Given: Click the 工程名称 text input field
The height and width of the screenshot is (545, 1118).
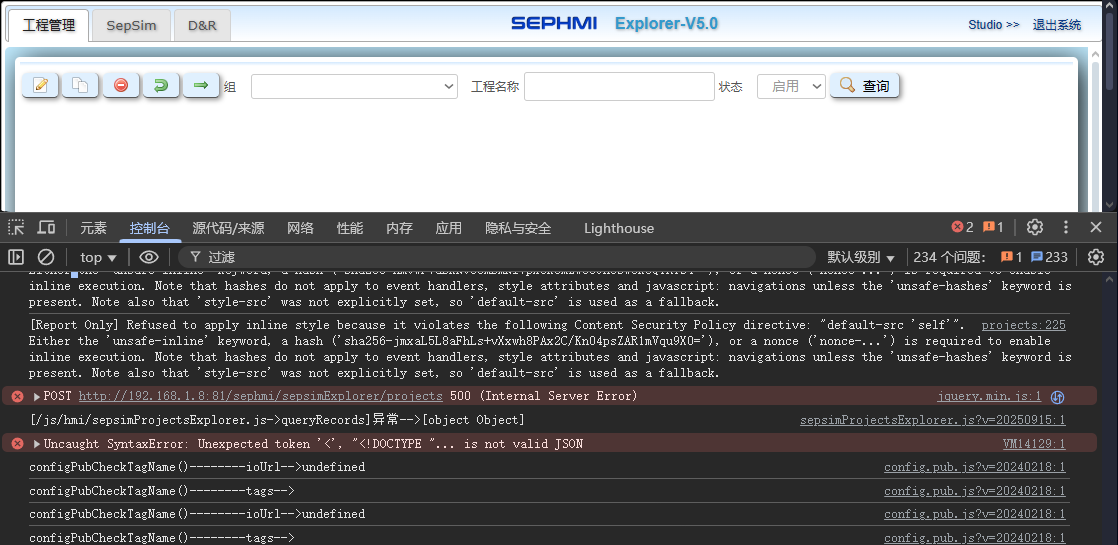Looking at the screenshot, I should (x=618, y=87).
